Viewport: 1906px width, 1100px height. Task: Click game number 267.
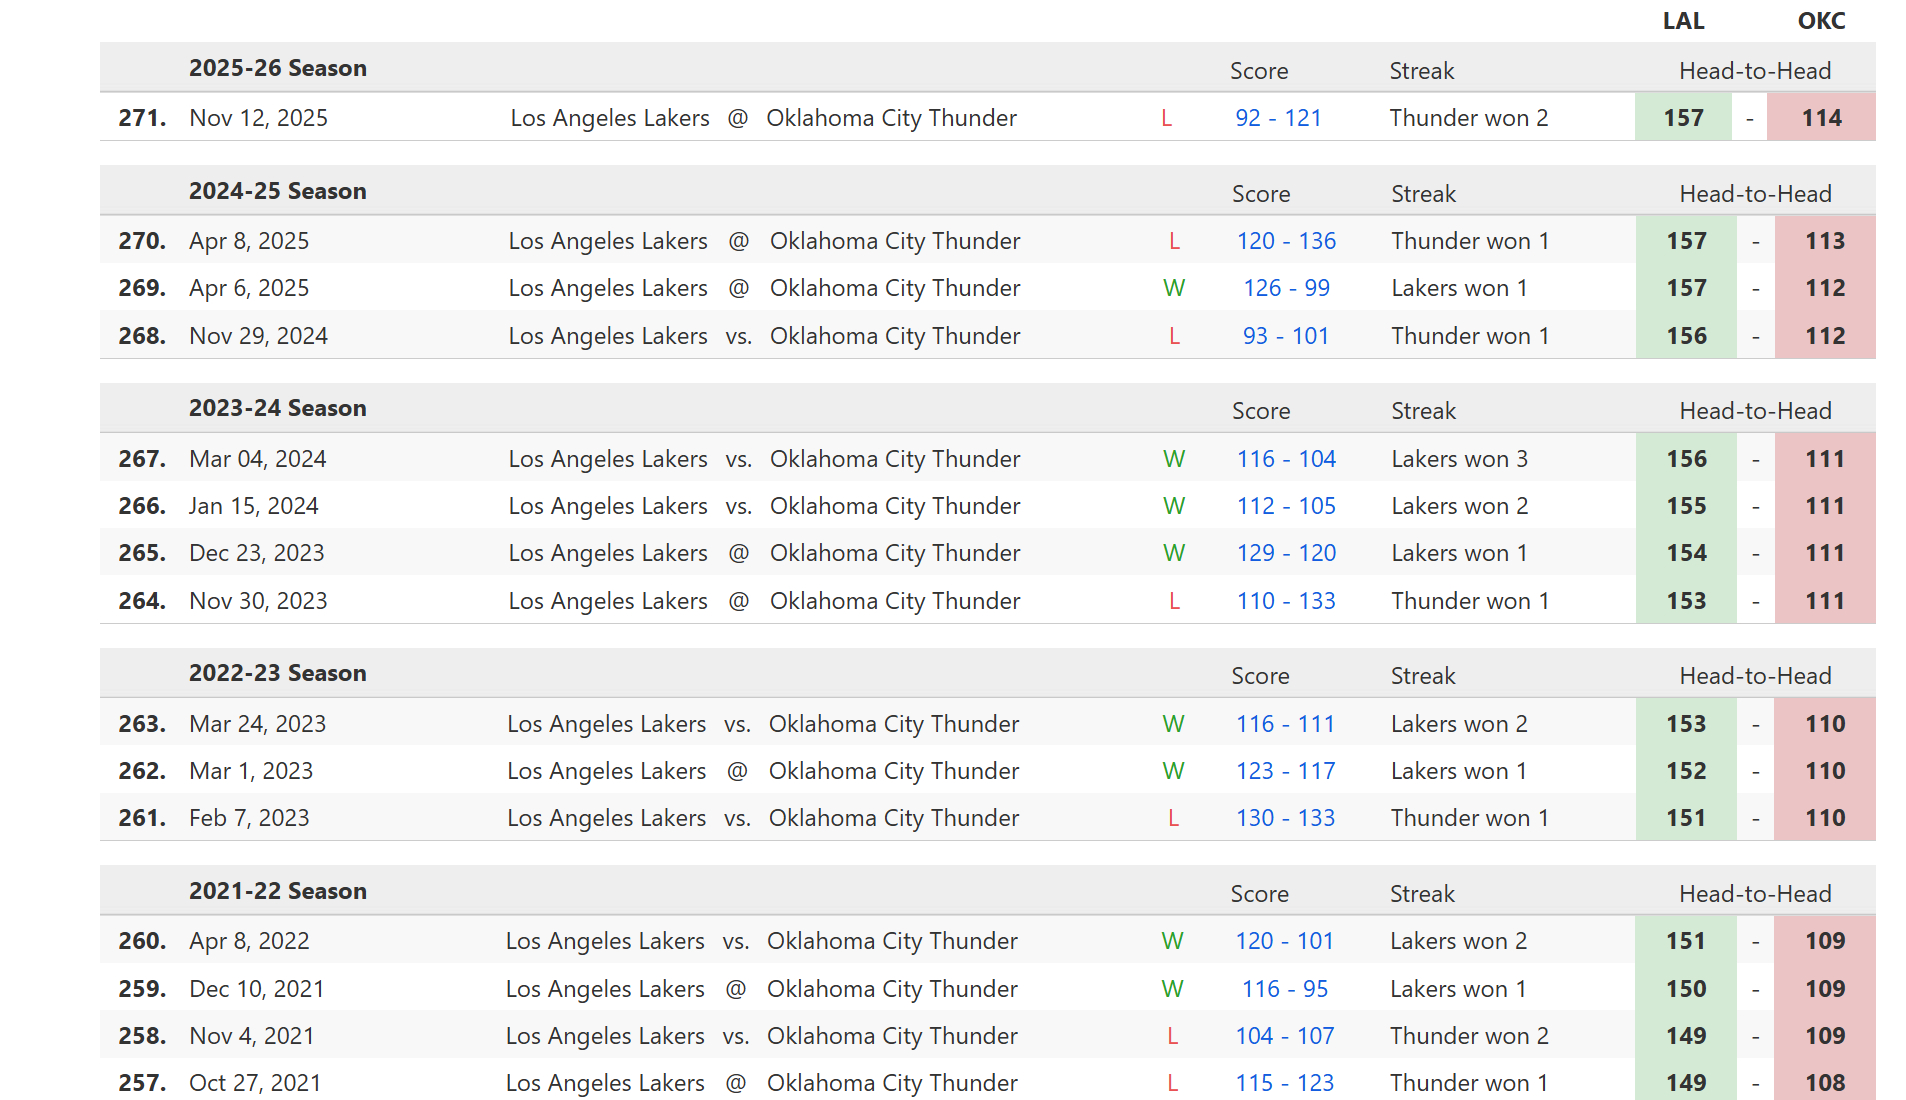[x=142, y=459]
